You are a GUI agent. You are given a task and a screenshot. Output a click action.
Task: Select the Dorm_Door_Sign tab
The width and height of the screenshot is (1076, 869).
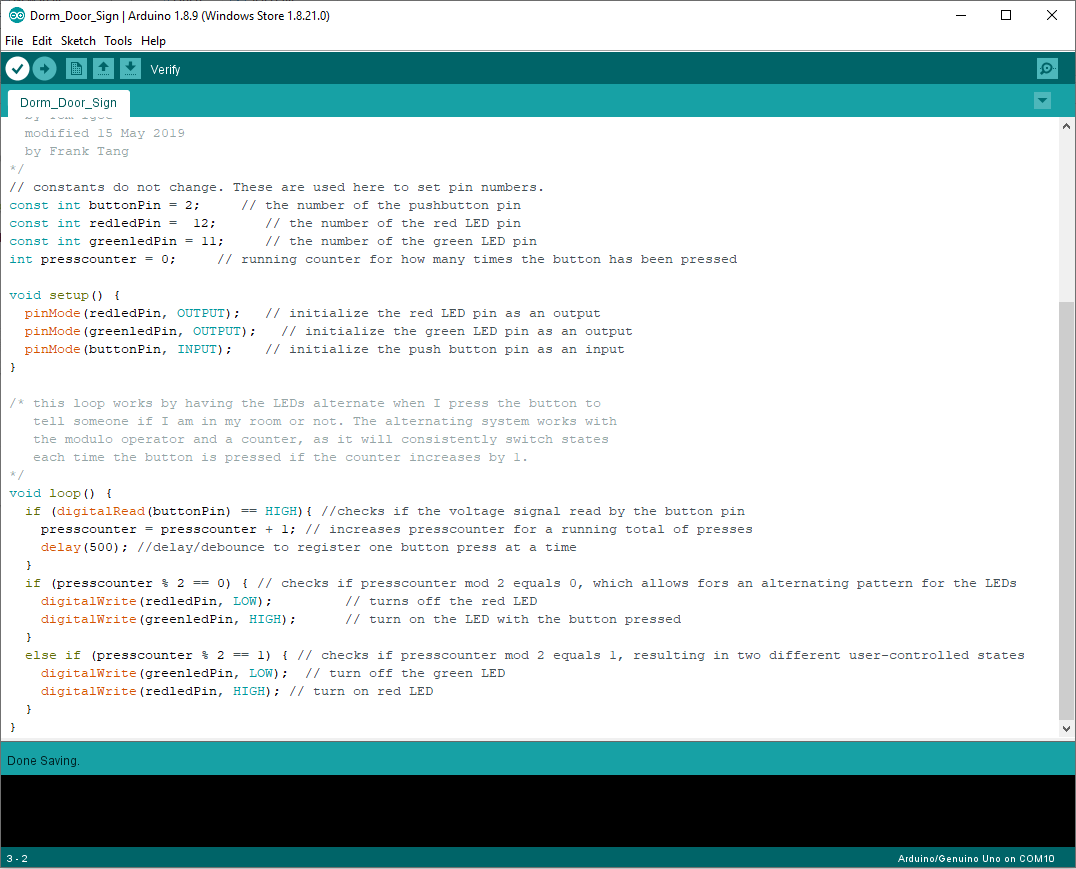[x=68, y=102]
